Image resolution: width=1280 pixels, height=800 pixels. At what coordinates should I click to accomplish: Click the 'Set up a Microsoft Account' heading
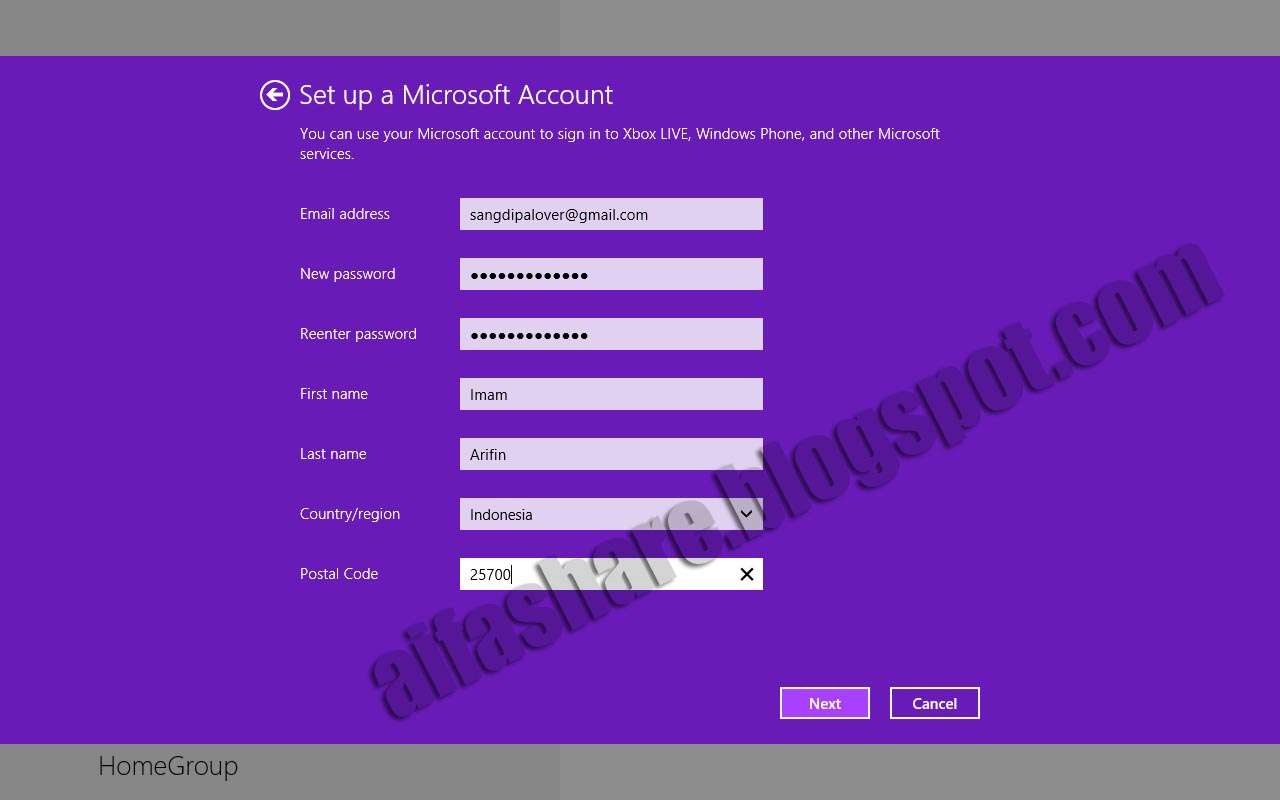point(456,95)
